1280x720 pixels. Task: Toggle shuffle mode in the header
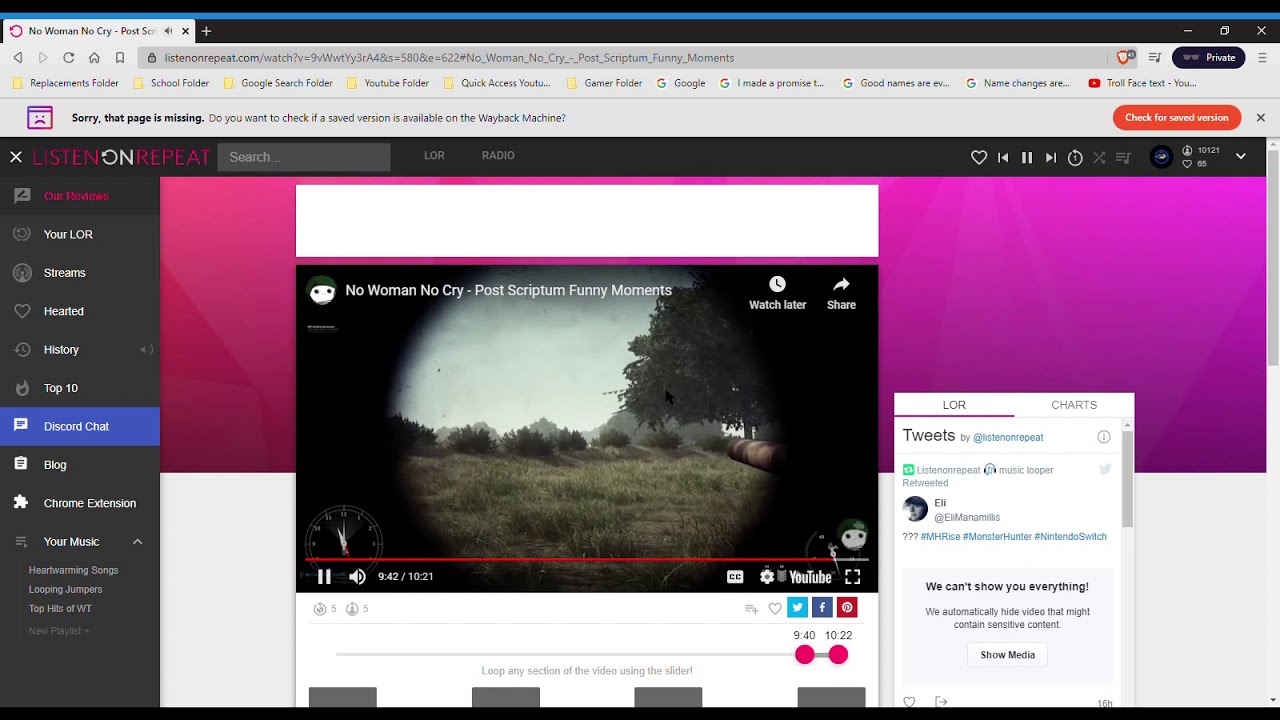point(1099,157)
